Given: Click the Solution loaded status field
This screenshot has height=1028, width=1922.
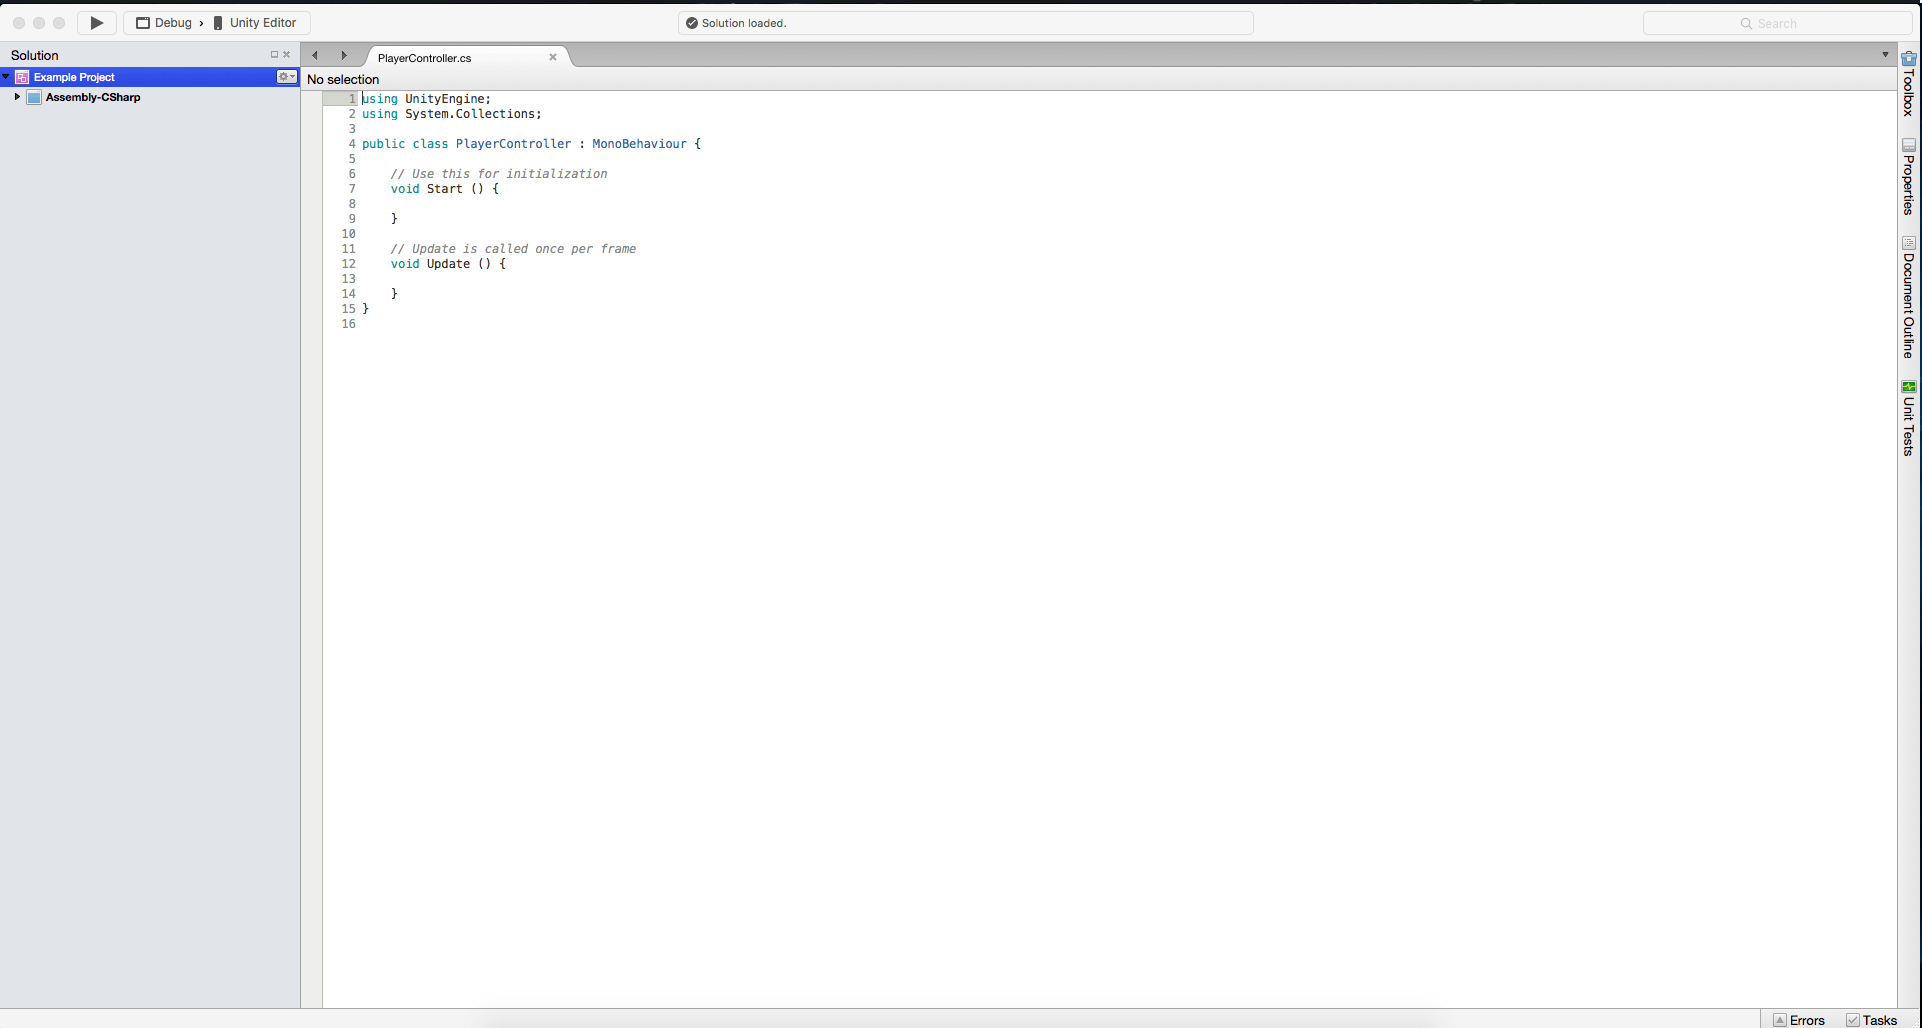Looking at the screenshot, I should coord(966,23).
